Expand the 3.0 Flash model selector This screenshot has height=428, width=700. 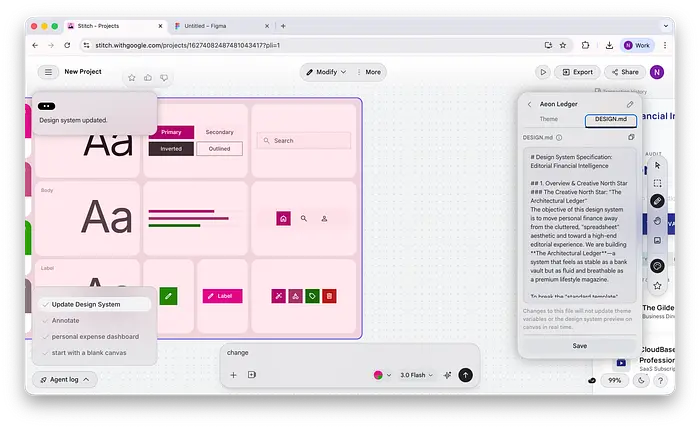point(416,375)
